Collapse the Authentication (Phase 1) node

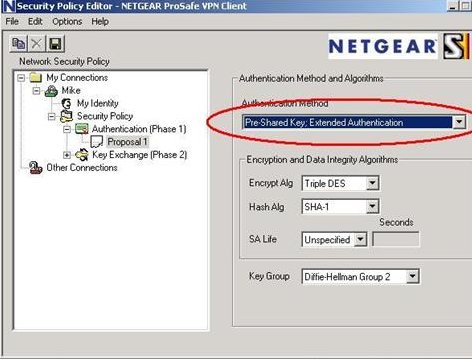coord(67,129)
